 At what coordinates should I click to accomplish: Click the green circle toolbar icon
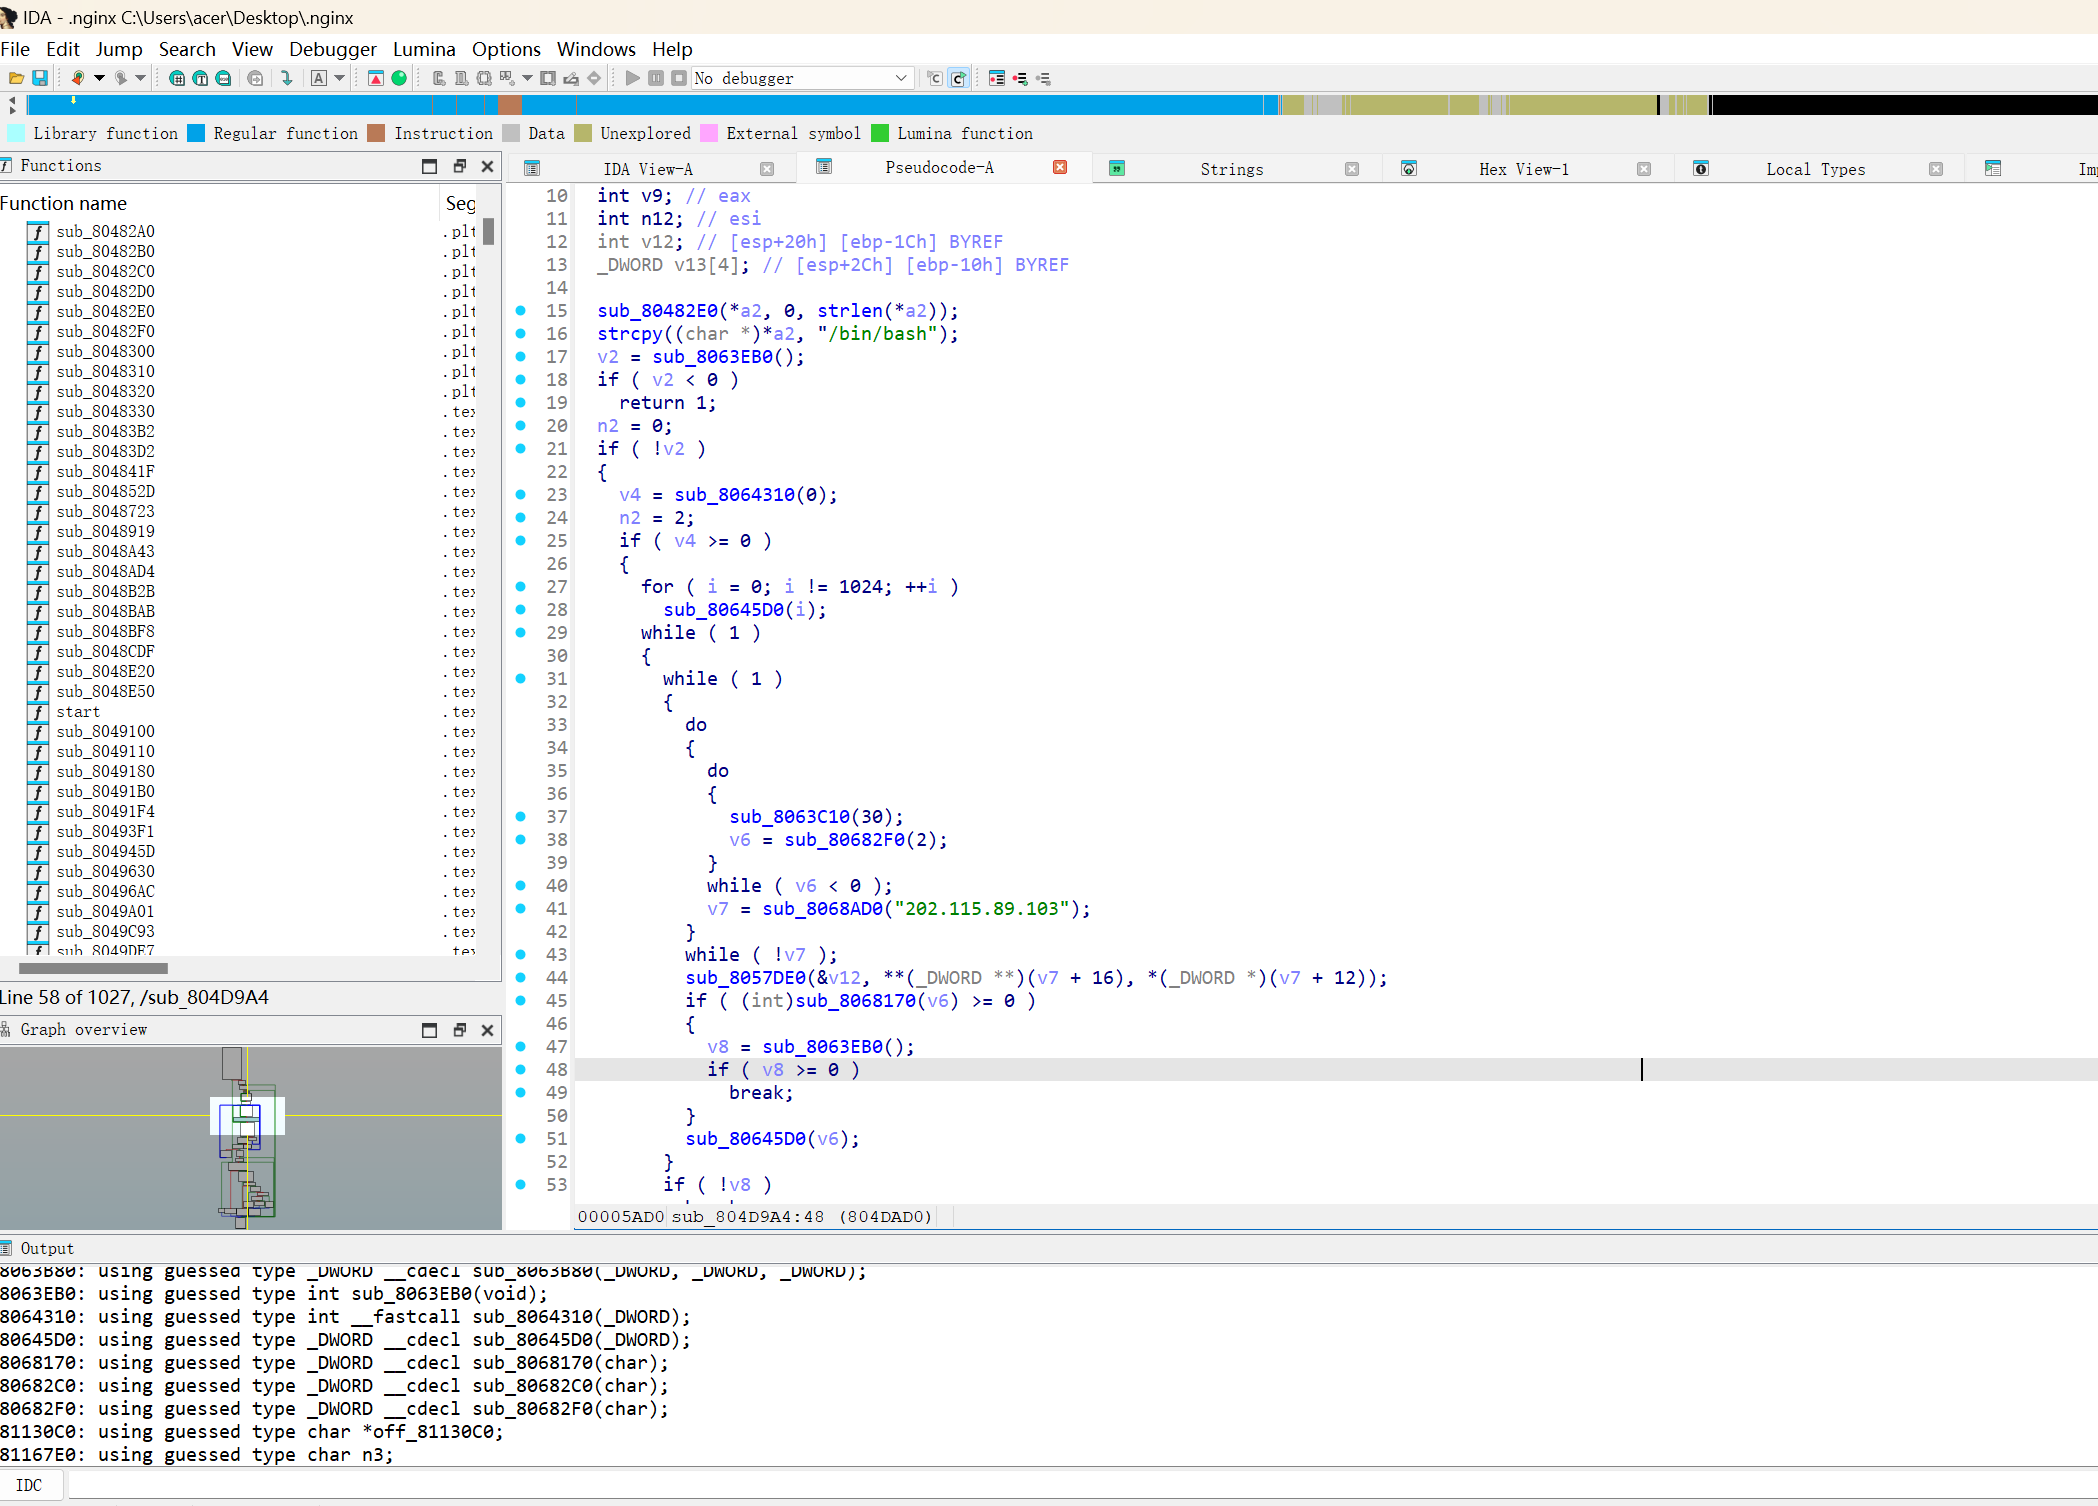tap(399, 78)
